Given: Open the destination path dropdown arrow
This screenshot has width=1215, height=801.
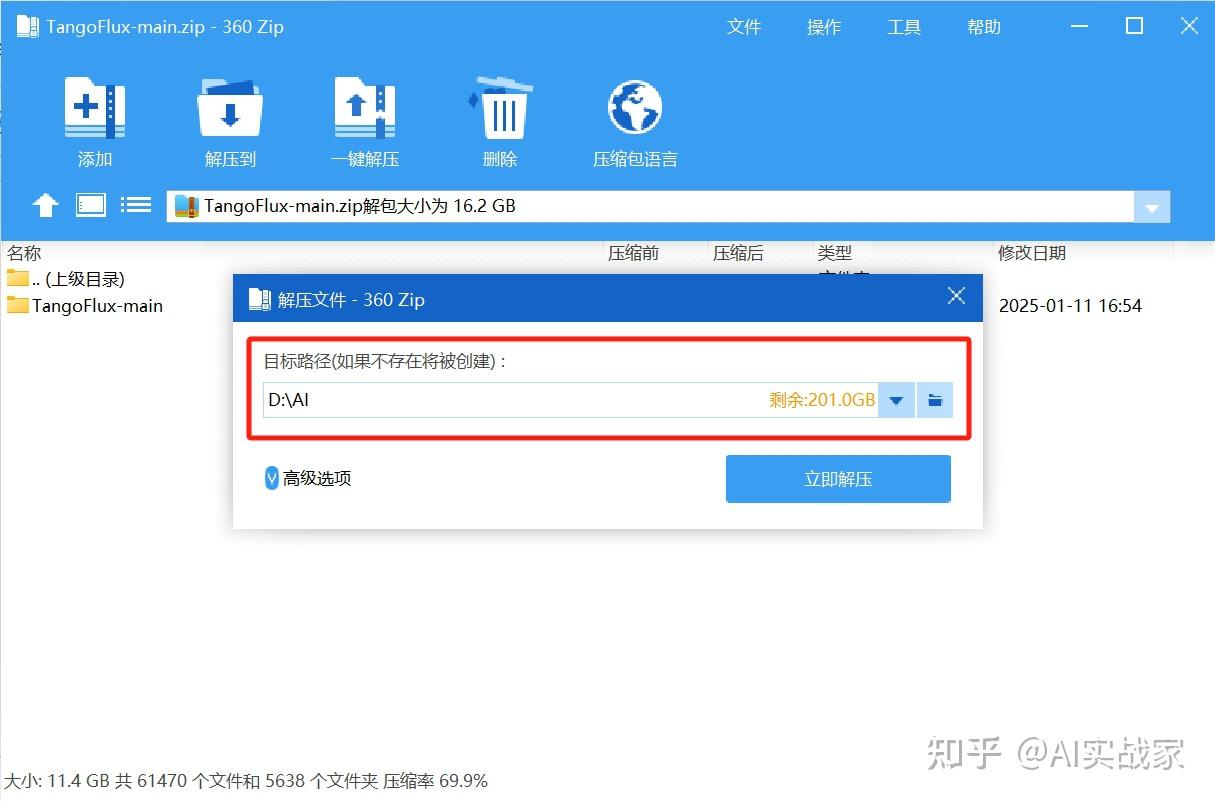Looking at the screenshot, I should [x=895, y=399].
